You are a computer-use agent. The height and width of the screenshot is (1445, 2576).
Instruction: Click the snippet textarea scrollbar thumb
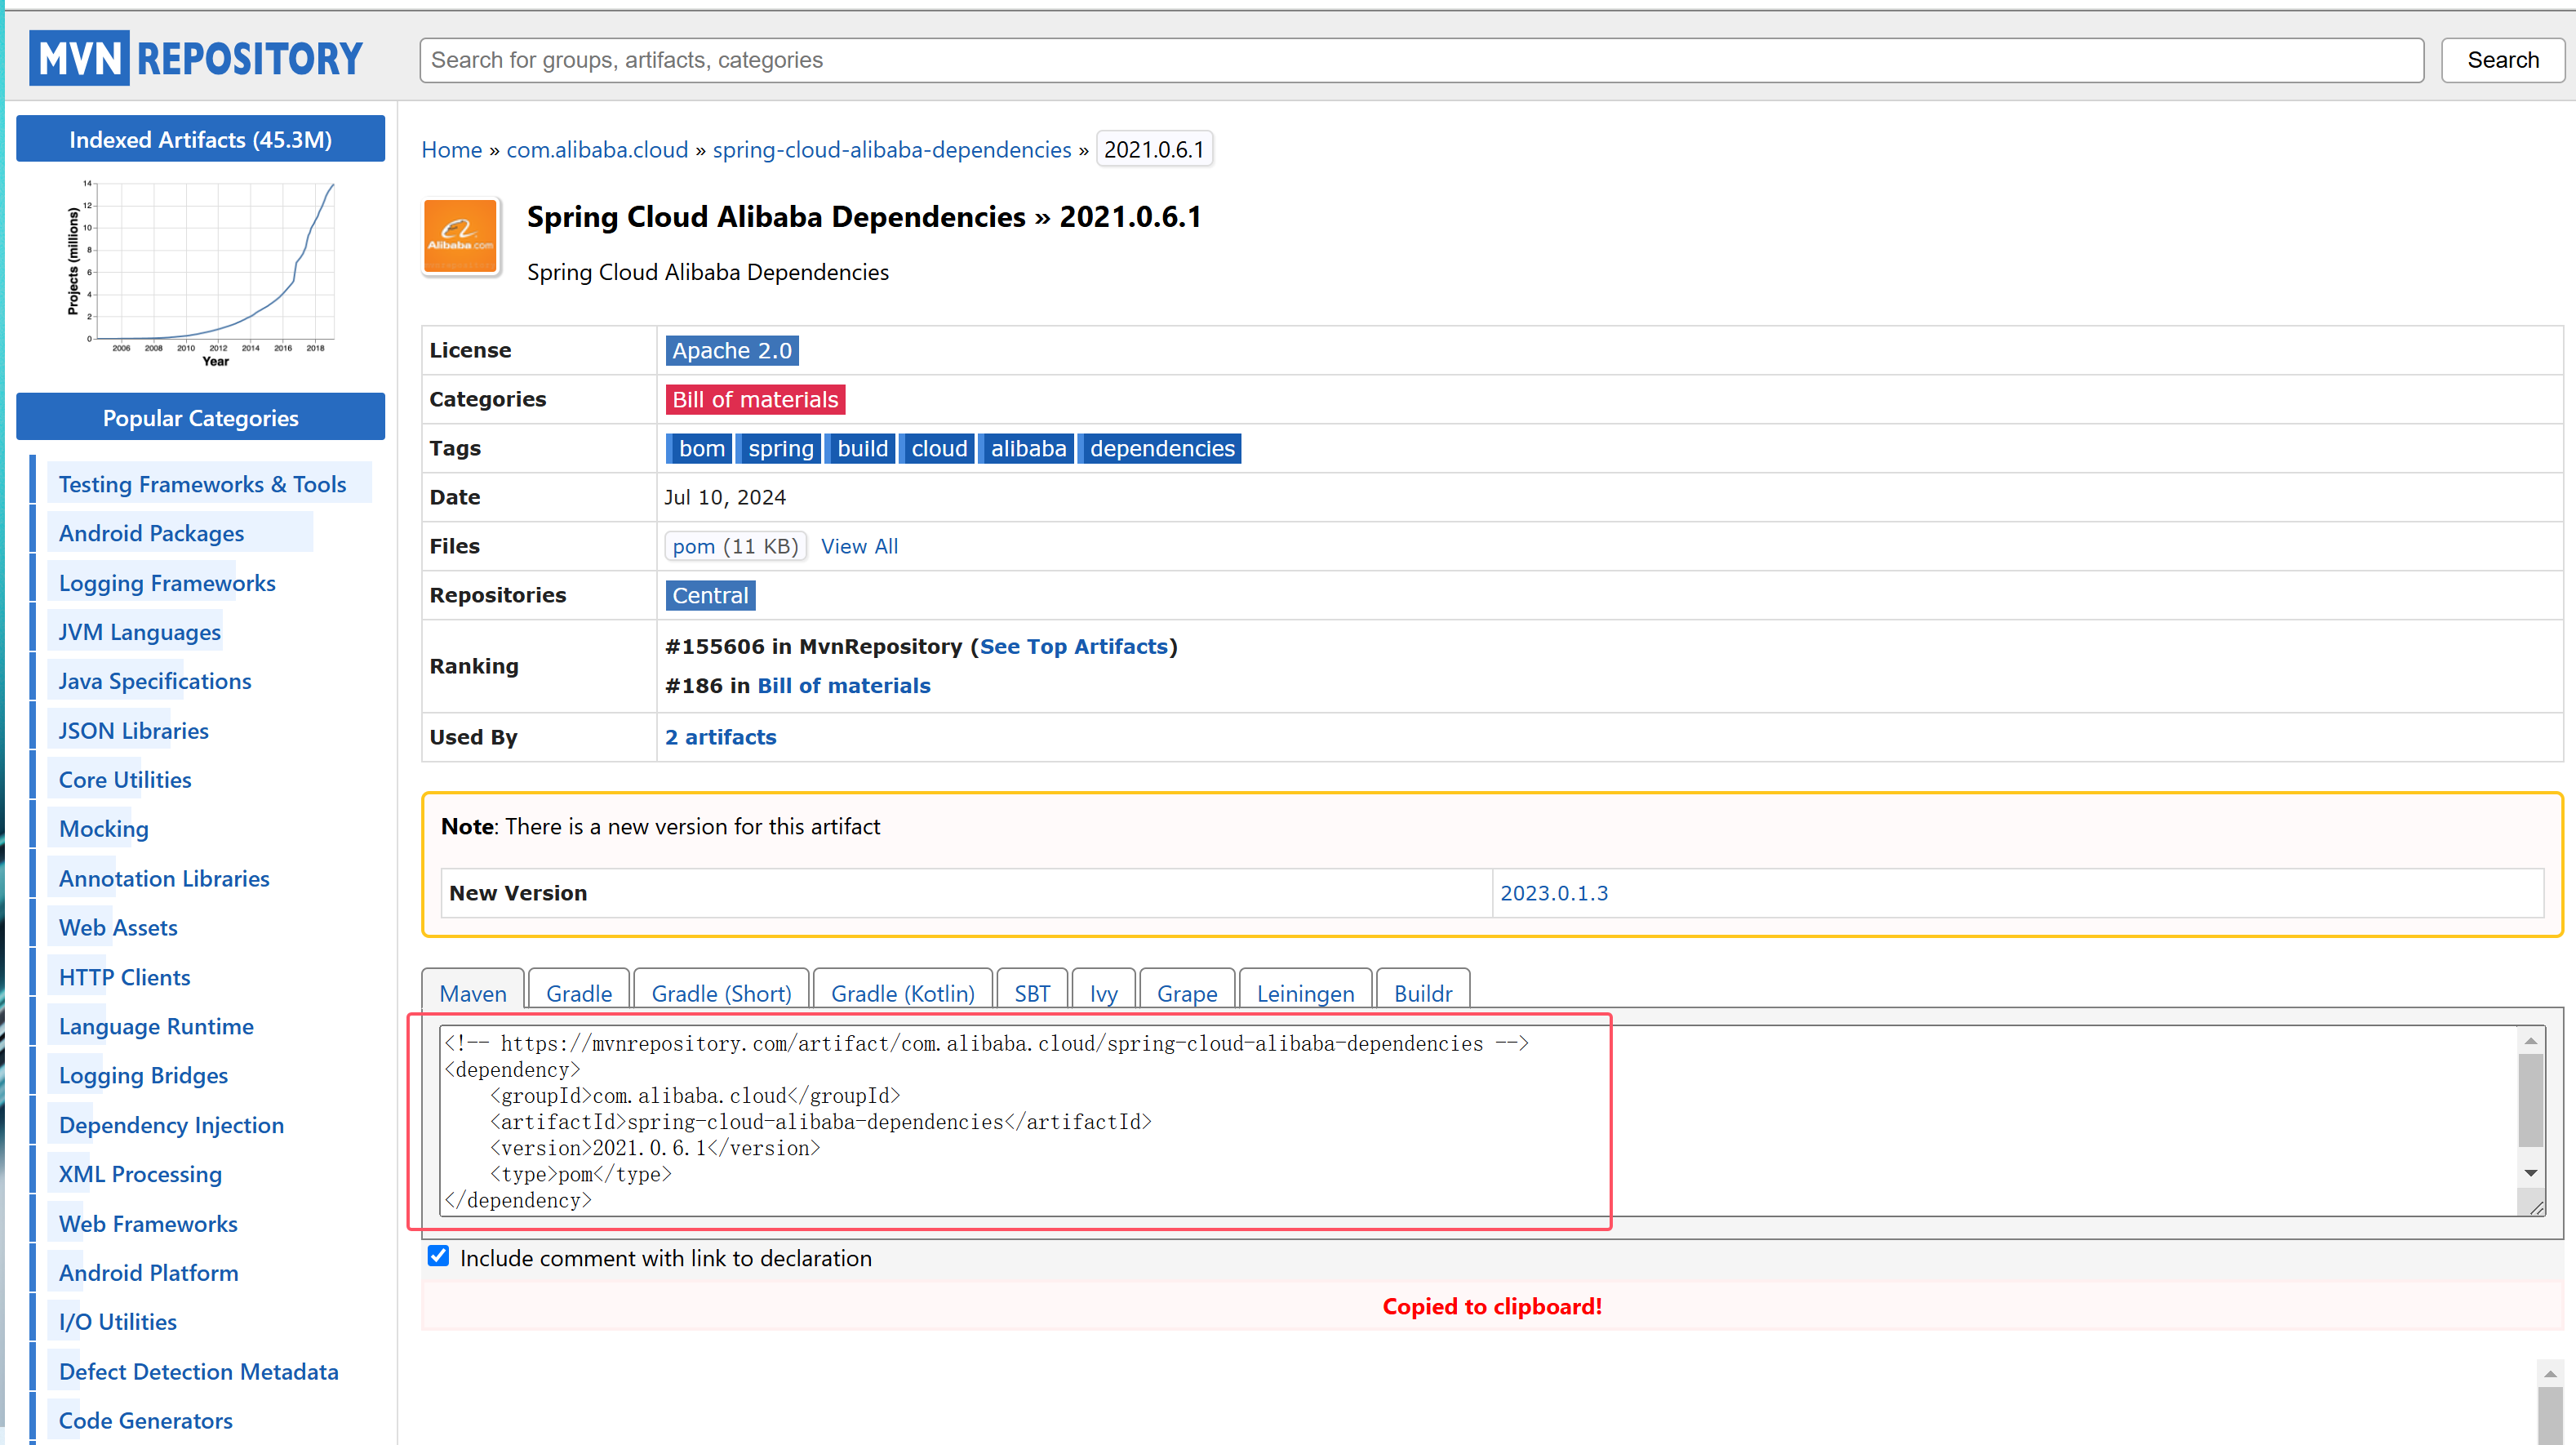coord(2531,1100)
